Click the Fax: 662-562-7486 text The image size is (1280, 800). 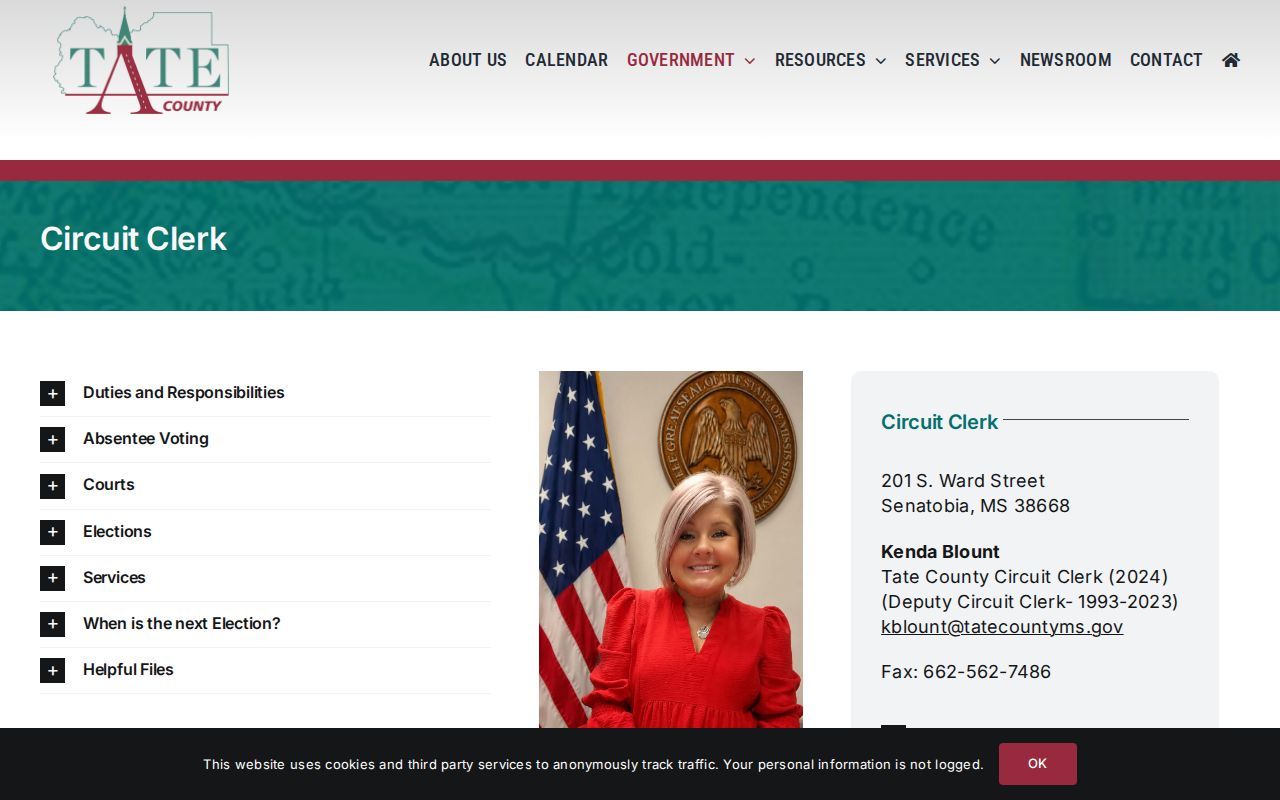[966, 672]
